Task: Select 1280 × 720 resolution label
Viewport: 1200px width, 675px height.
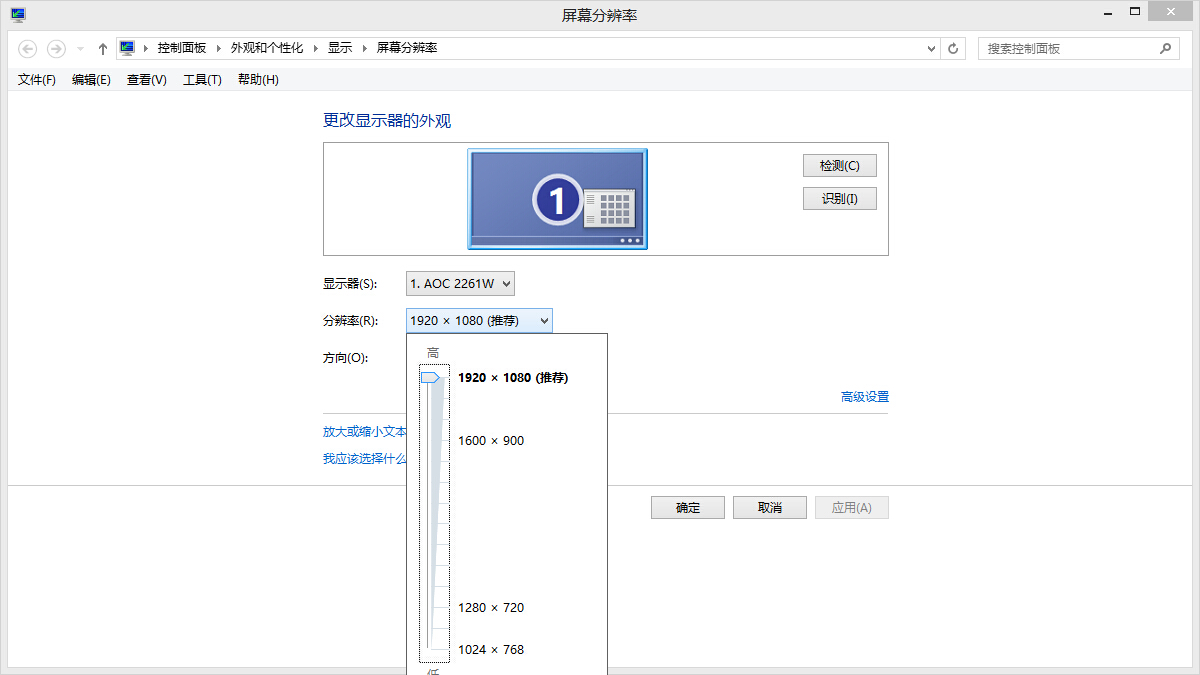Action: pos(491,608)
